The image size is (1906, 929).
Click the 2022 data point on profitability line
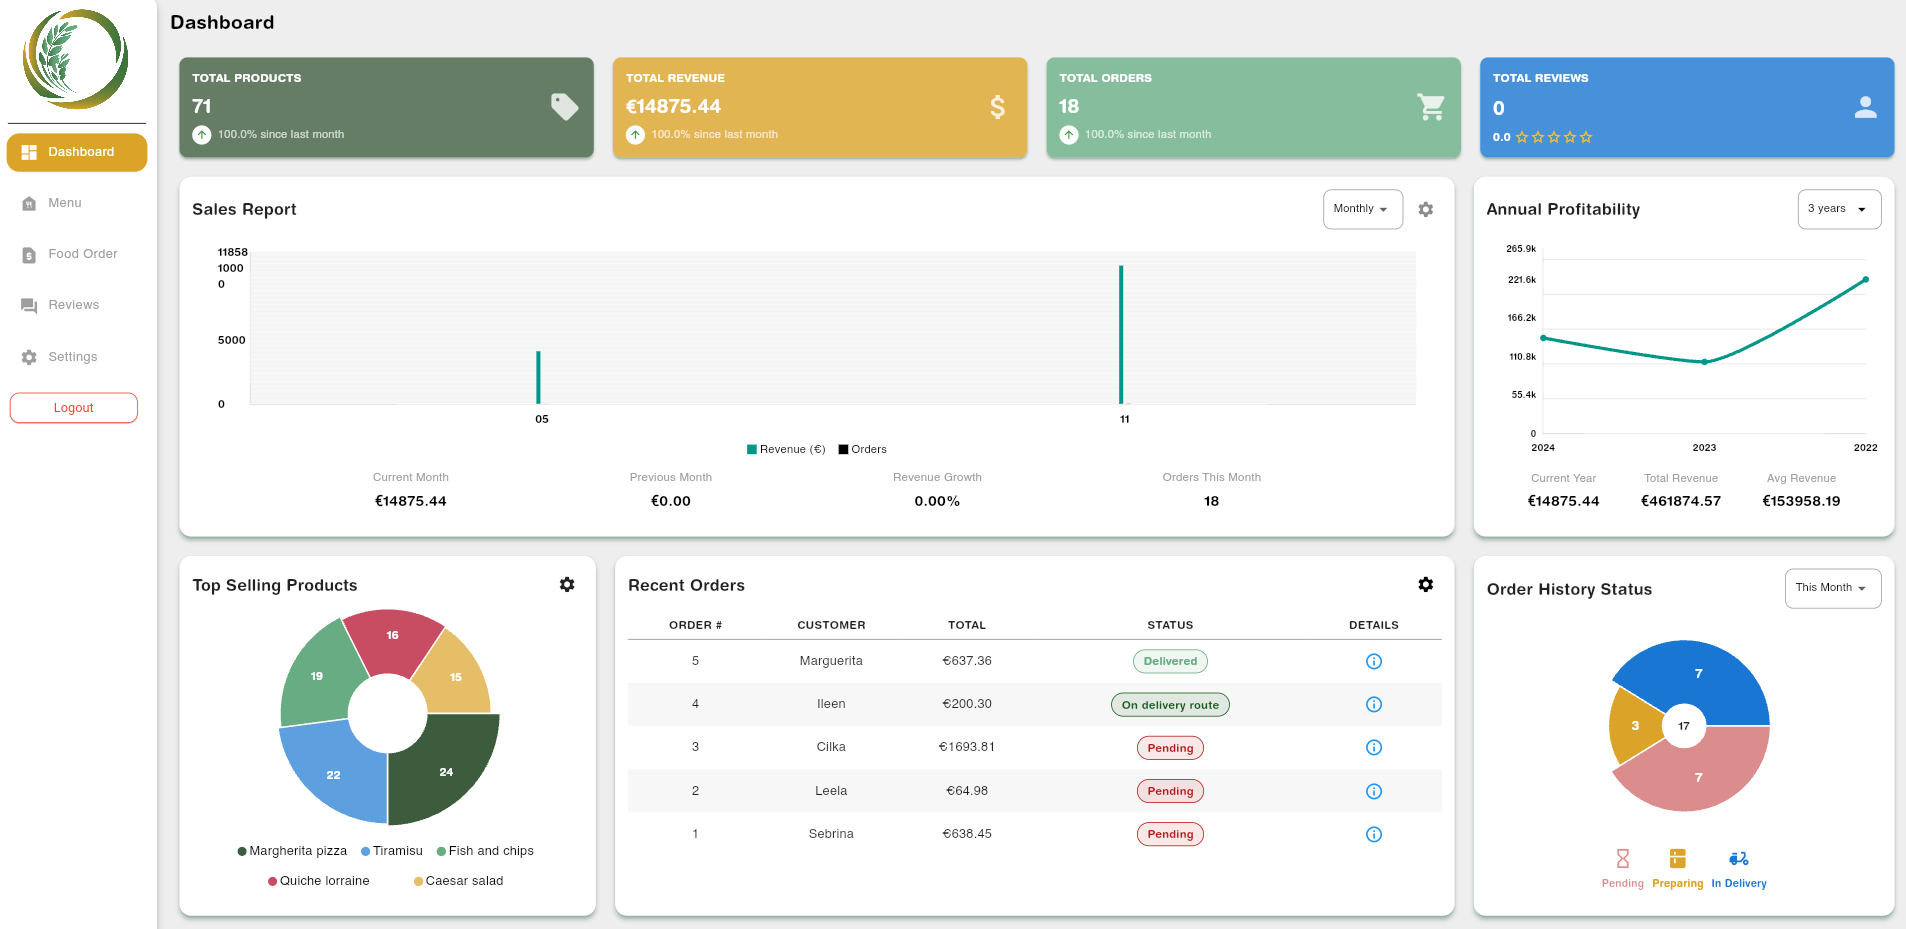pyautogui.click(x=1866, y=280)
